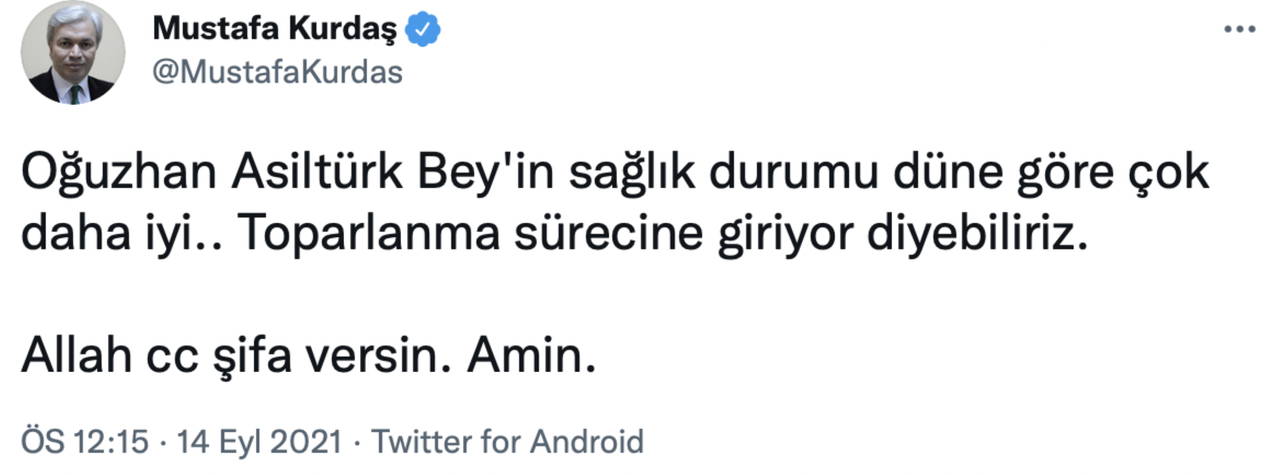Open the Twitter for Android source link
Screen dimensions: 1280x475
tap(506, 442)
